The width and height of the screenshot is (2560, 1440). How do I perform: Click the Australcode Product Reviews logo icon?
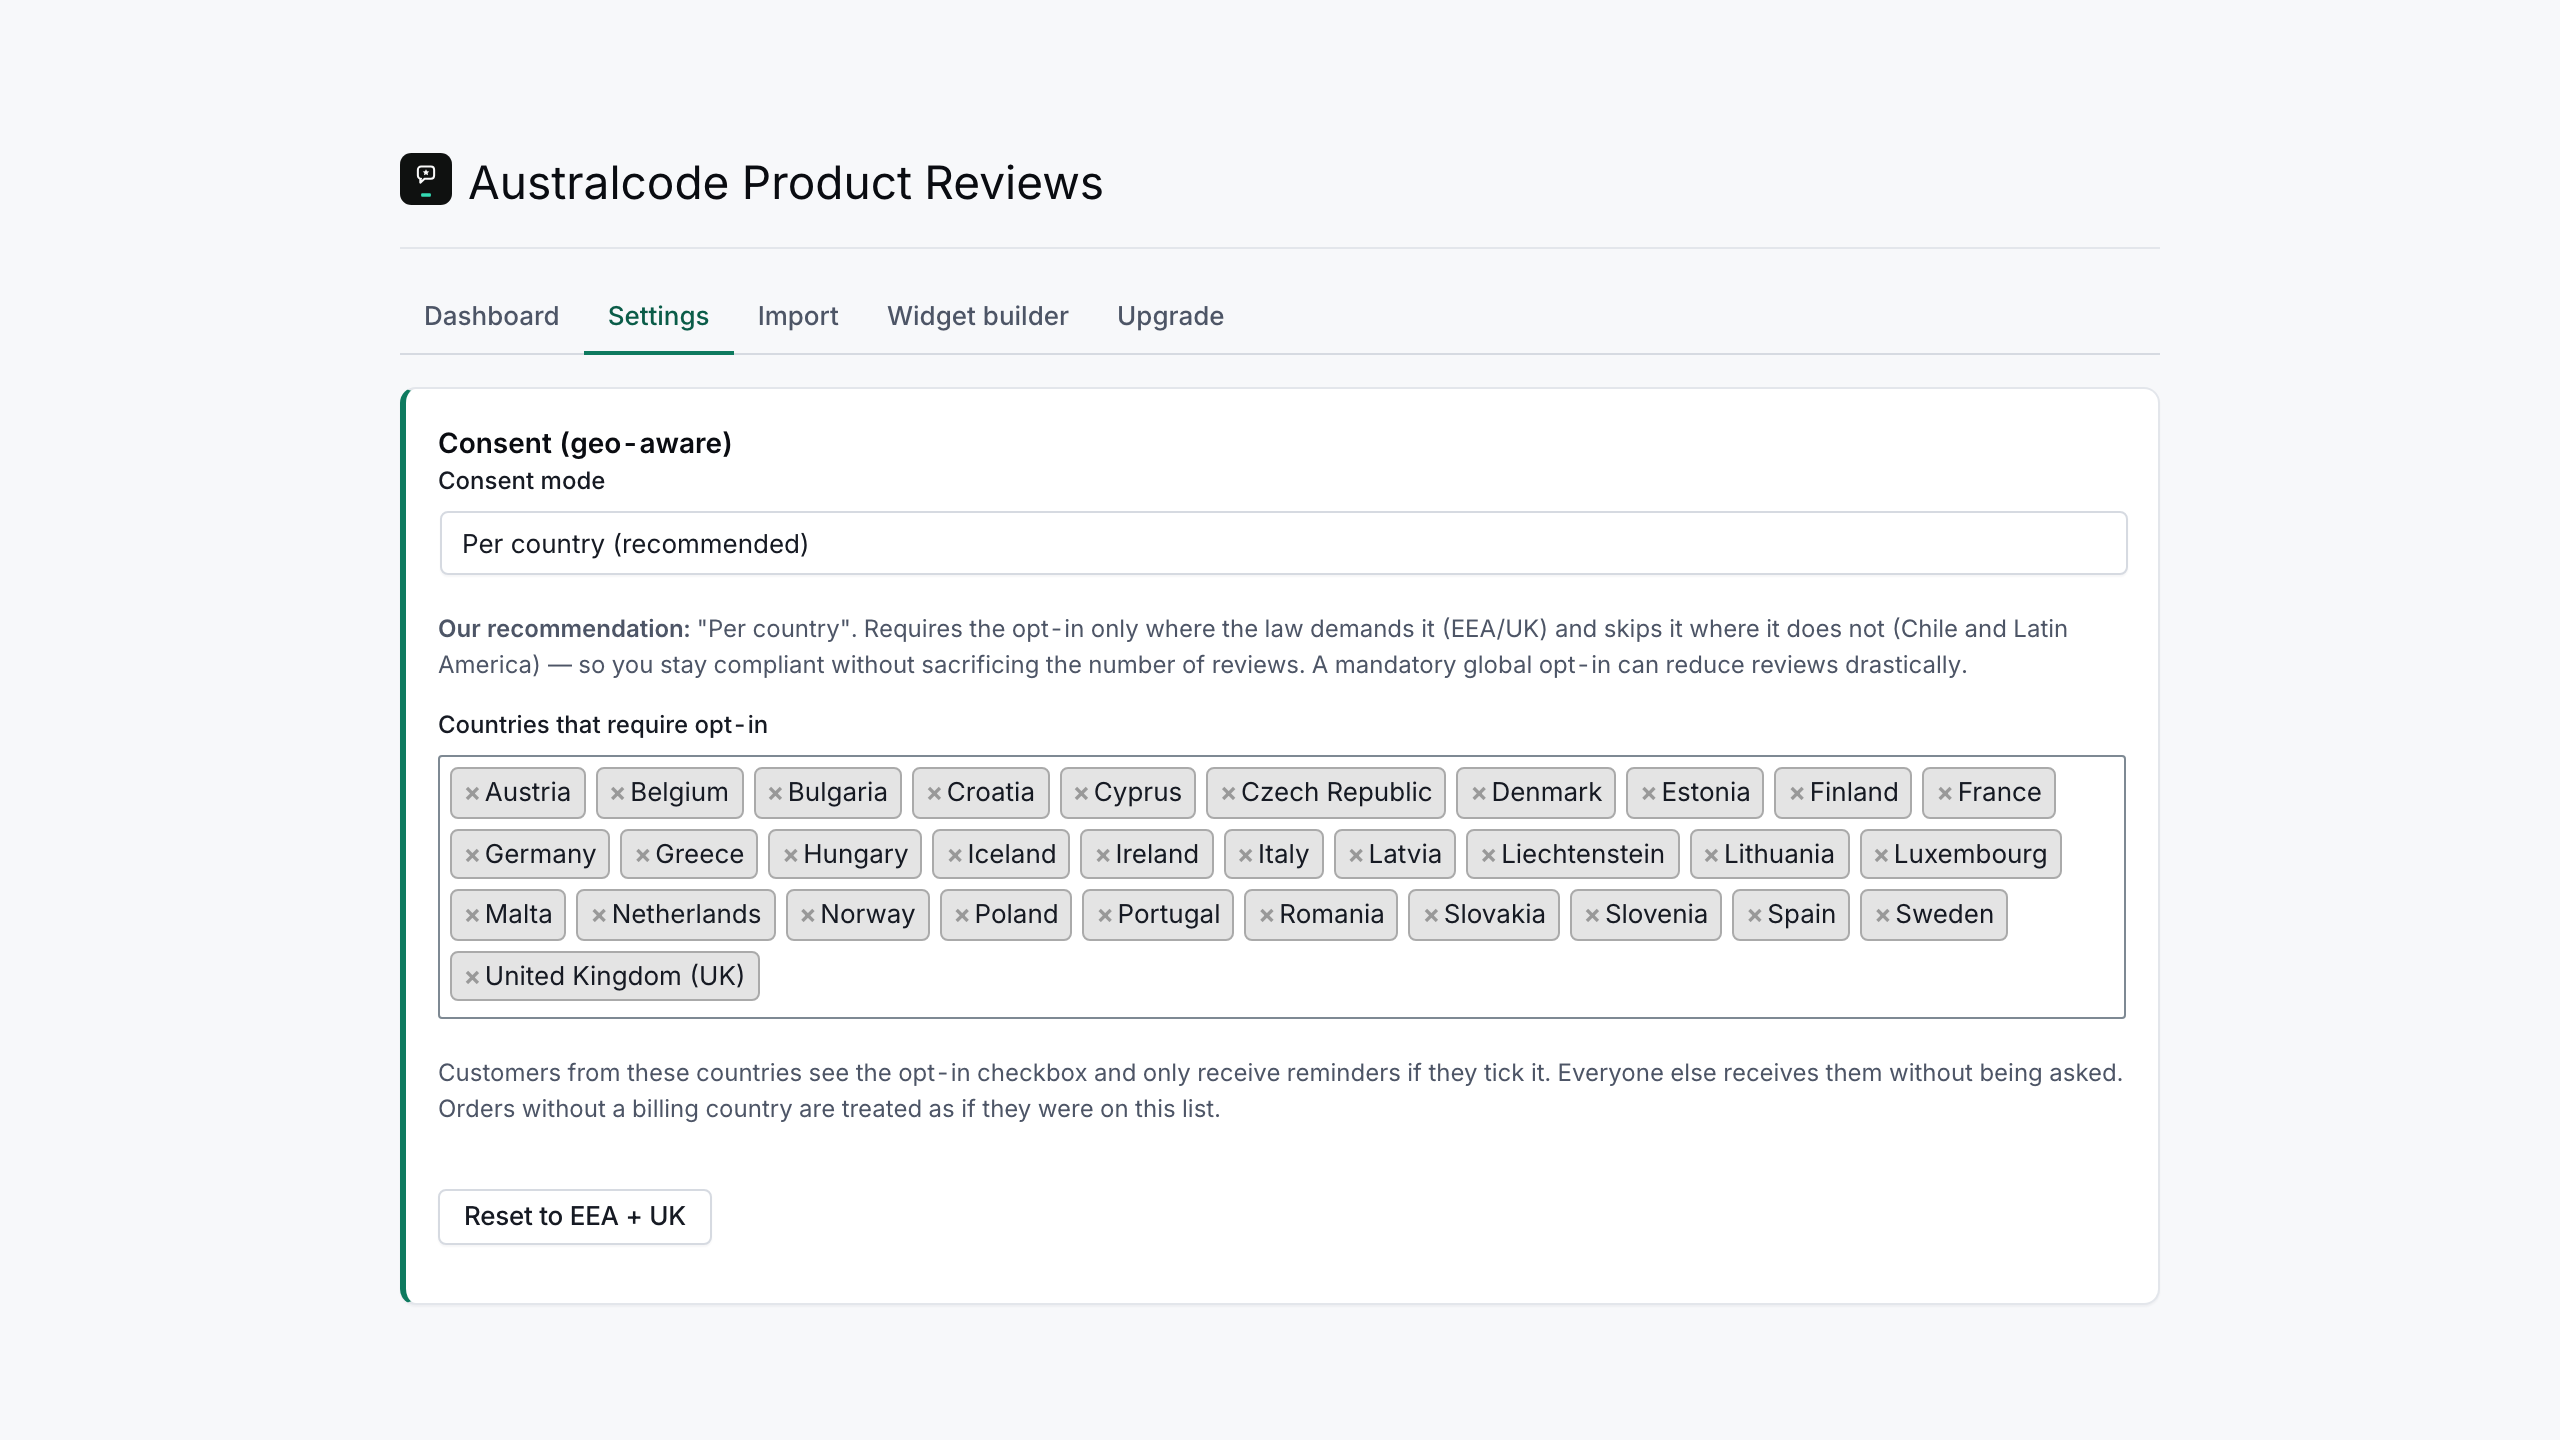pyautogui.click(x=426, y=179)
